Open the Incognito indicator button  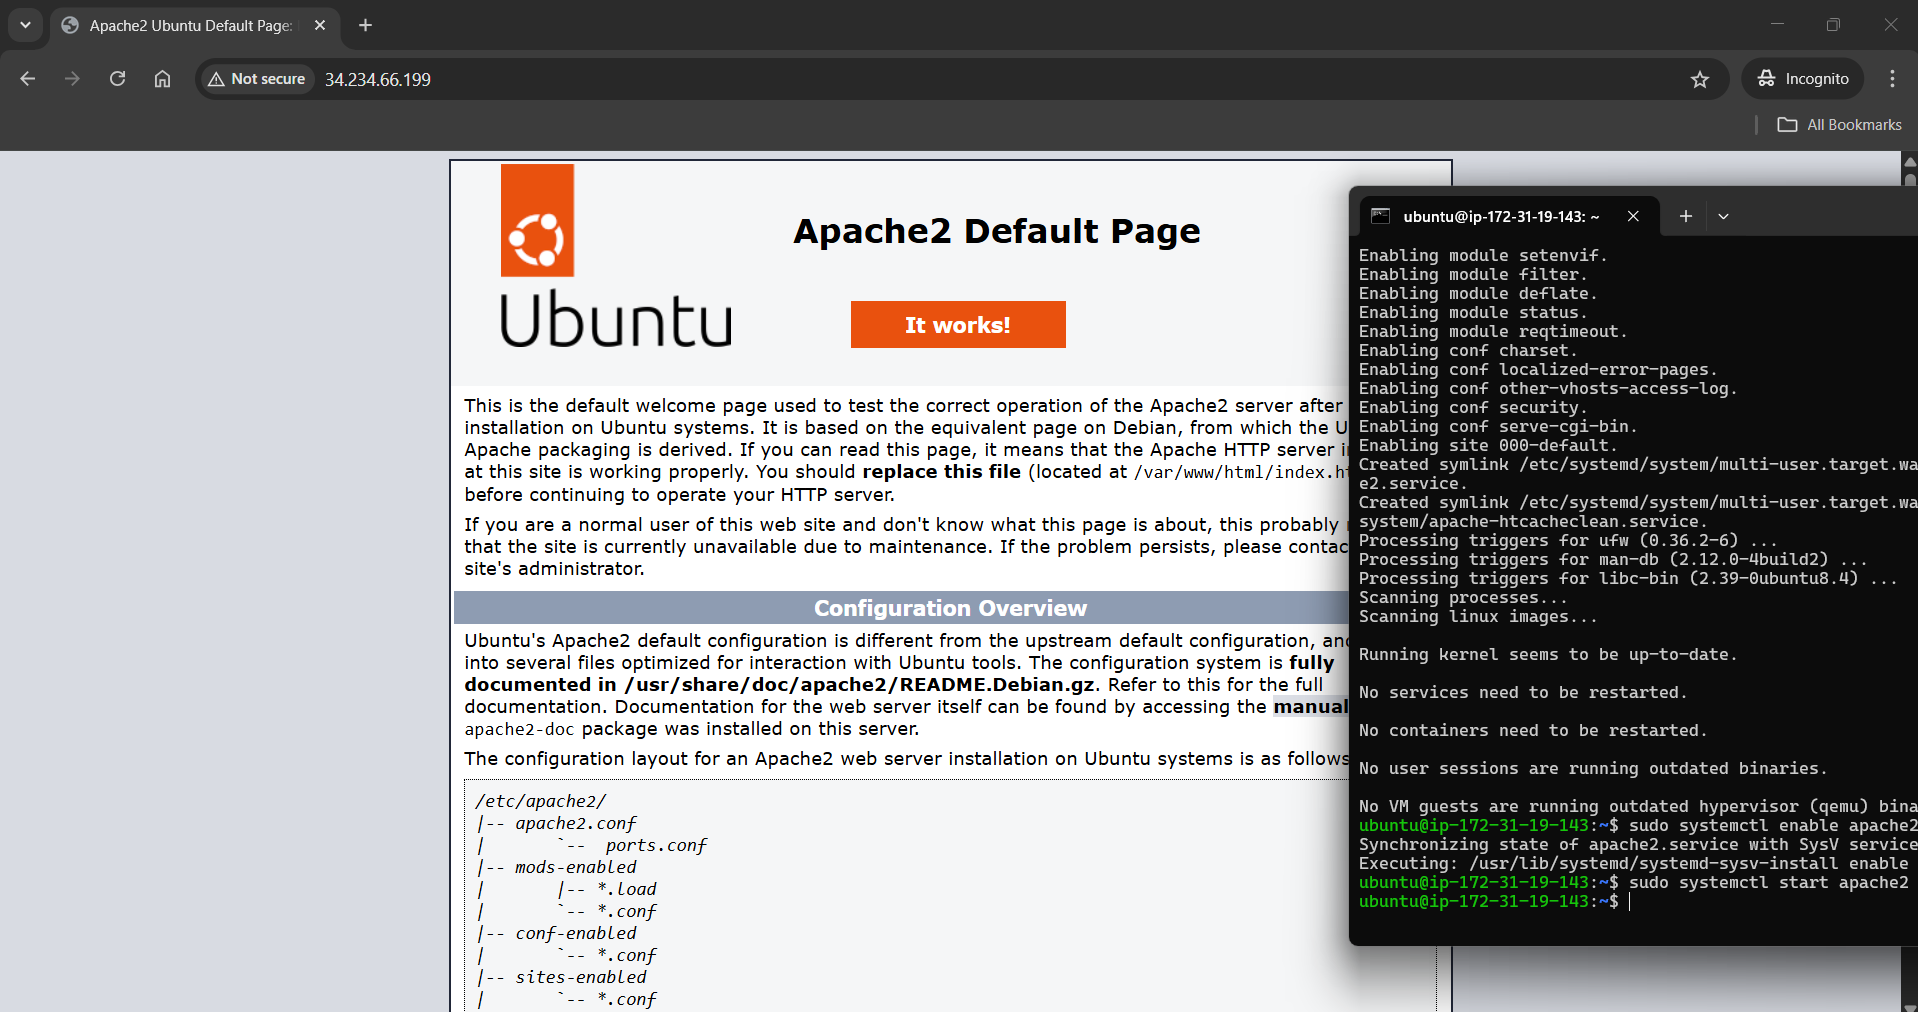[x=1803, y=79]
